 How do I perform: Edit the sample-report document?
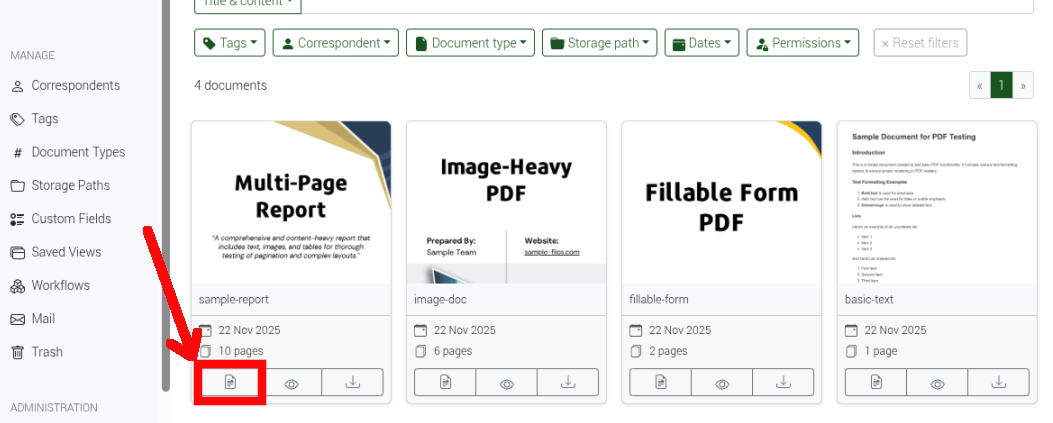pos(230,382)
